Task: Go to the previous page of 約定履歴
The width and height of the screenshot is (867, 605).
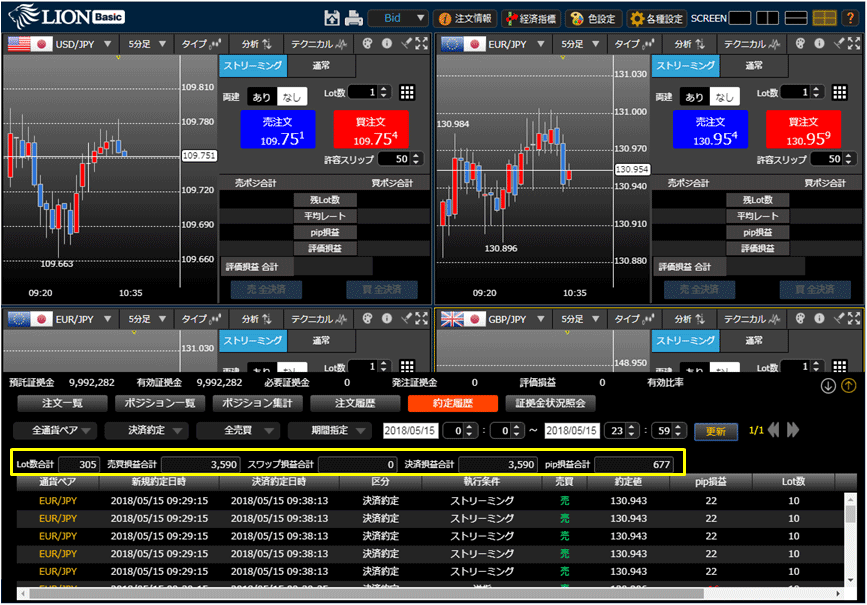Action: tap(774, 430)
